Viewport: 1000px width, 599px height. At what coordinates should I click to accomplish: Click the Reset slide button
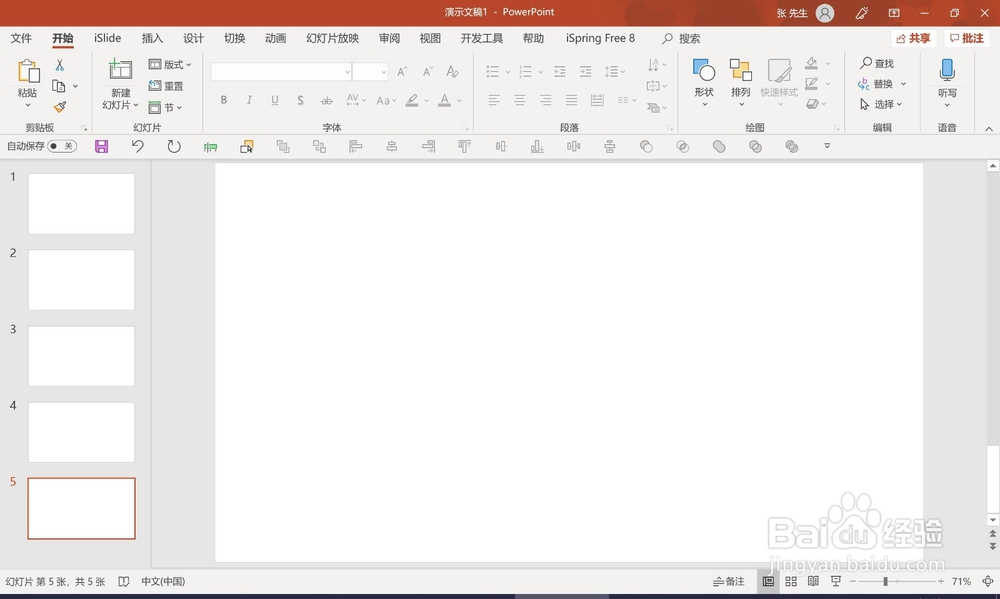pos(166,85)
